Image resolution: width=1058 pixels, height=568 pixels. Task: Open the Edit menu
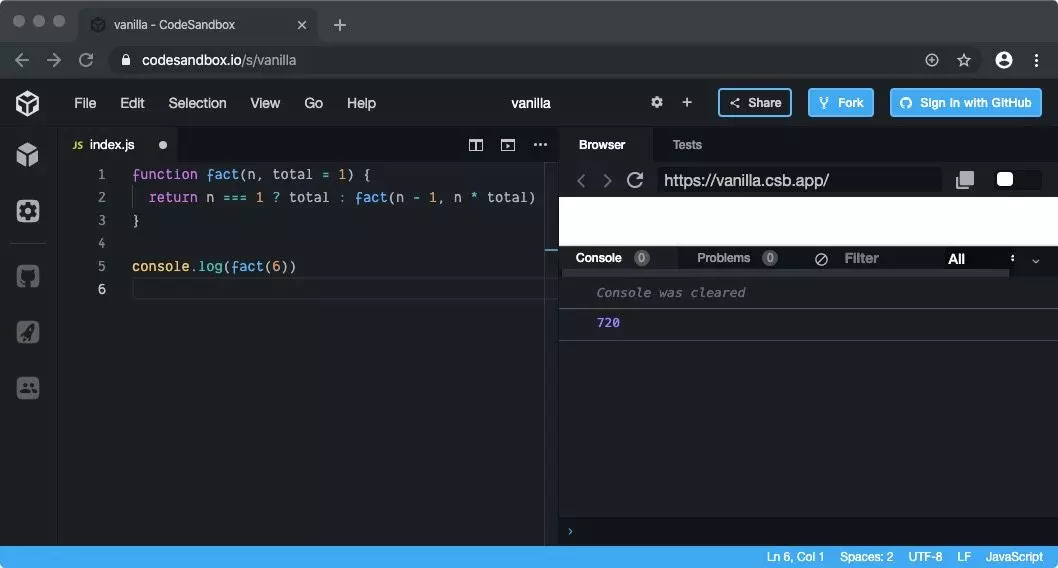pyautogui.click(x=132, y=103)
